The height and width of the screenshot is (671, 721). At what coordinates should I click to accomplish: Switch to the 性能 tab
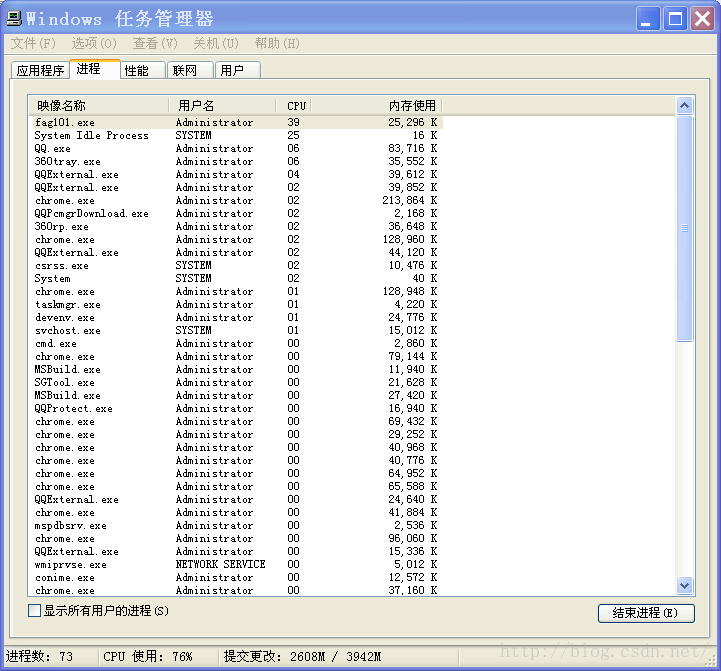point(143,70)
